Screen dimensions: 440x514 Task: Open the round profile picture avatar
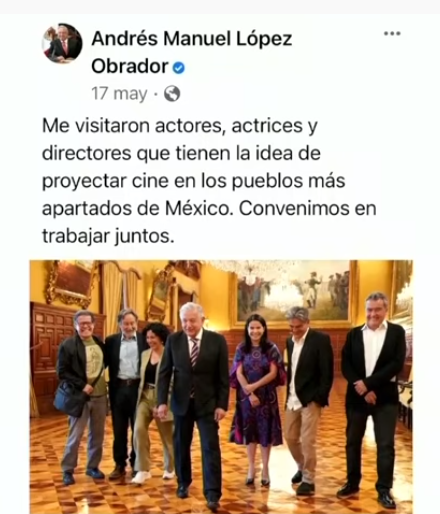[62, 43]
